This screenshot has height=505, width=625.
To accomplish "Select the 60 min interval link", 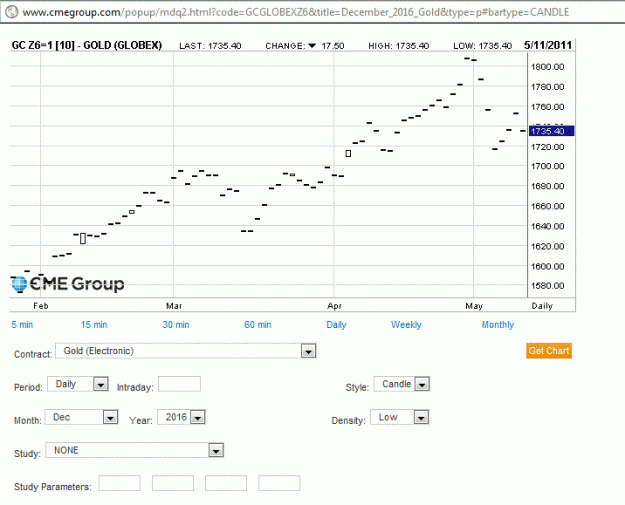I will tap(258, 325).
